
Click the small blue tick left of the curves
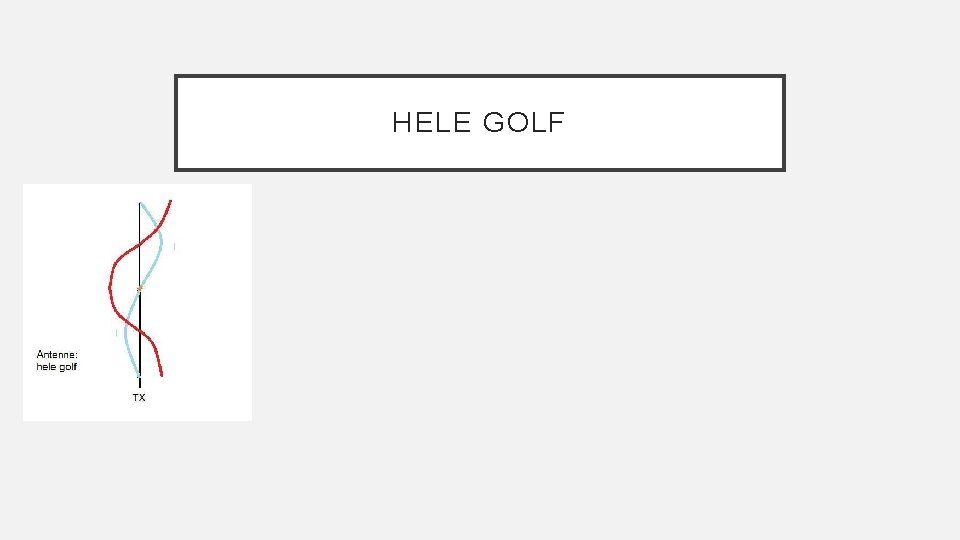click(x=117, y=332)
